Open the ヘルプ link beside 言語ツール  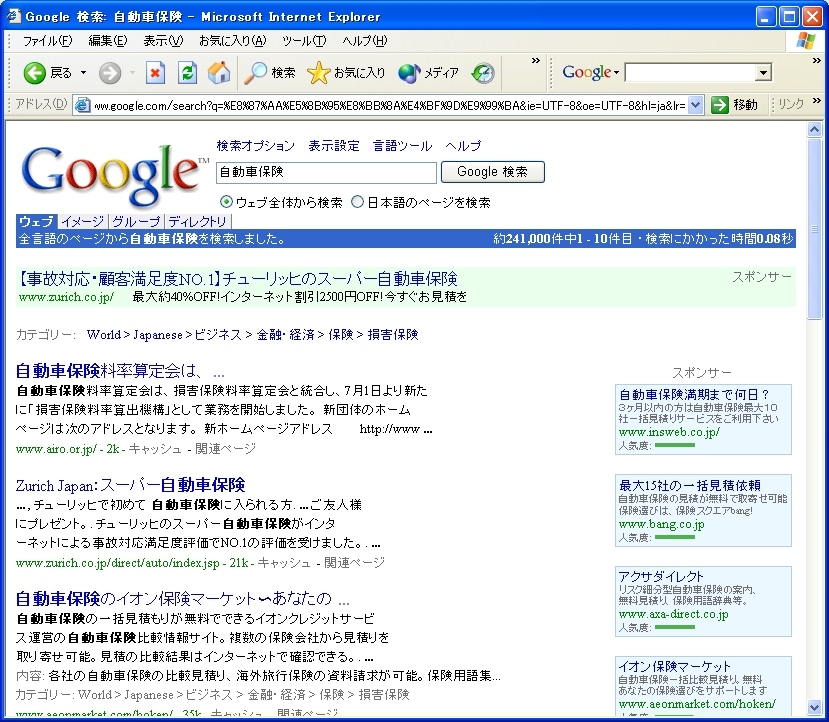tap(463, 145)
